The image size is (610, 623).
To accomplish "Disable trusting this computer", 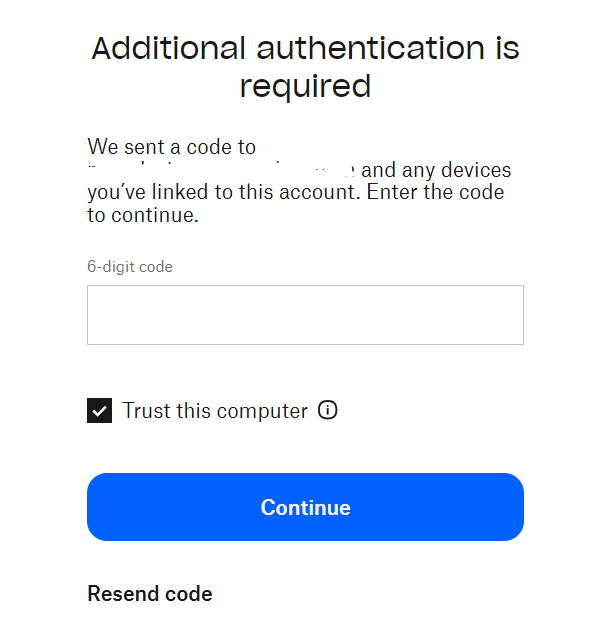I will click(x=99, y=411).
